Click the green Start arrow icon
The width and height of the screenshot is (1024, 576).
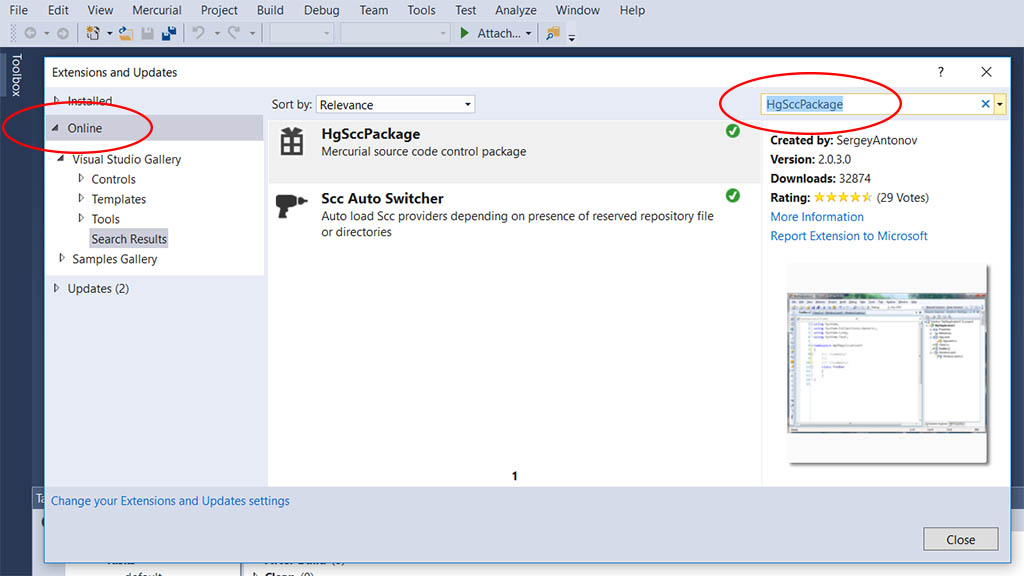(x=464, y=33)
